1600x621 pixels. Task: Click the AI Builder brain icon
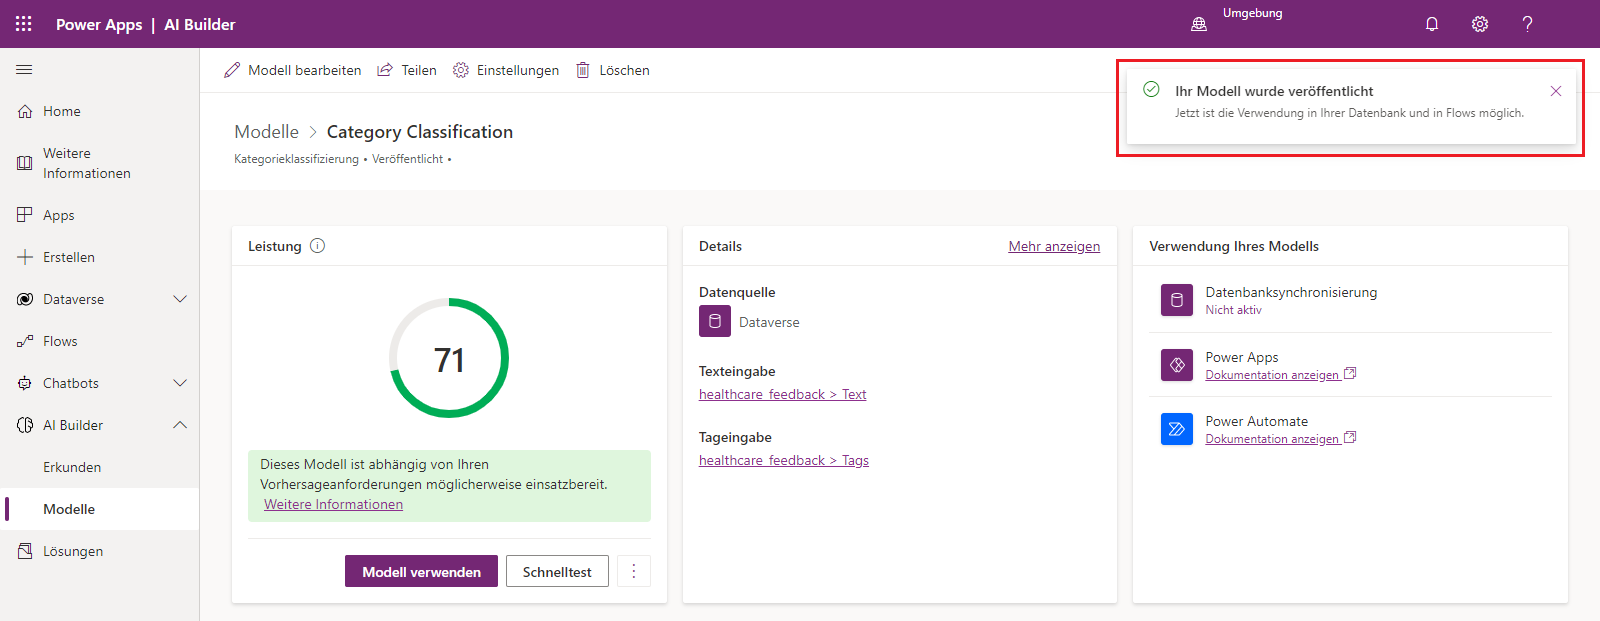click(x=25, y=425)
